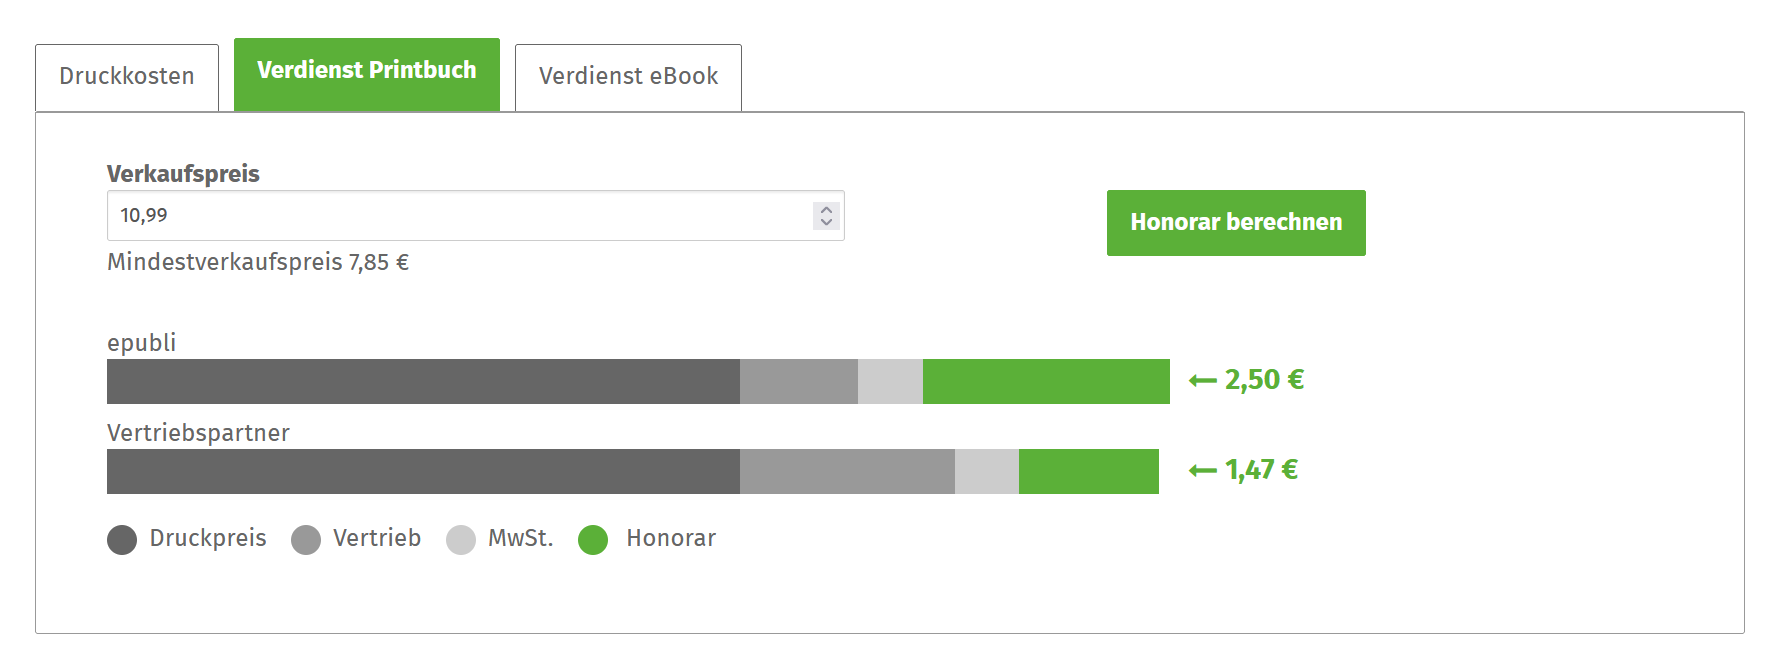Click the green arrow beside 2,50 €
The width and height of the screenshot is (1774, 652).
tap(1202, 381)
